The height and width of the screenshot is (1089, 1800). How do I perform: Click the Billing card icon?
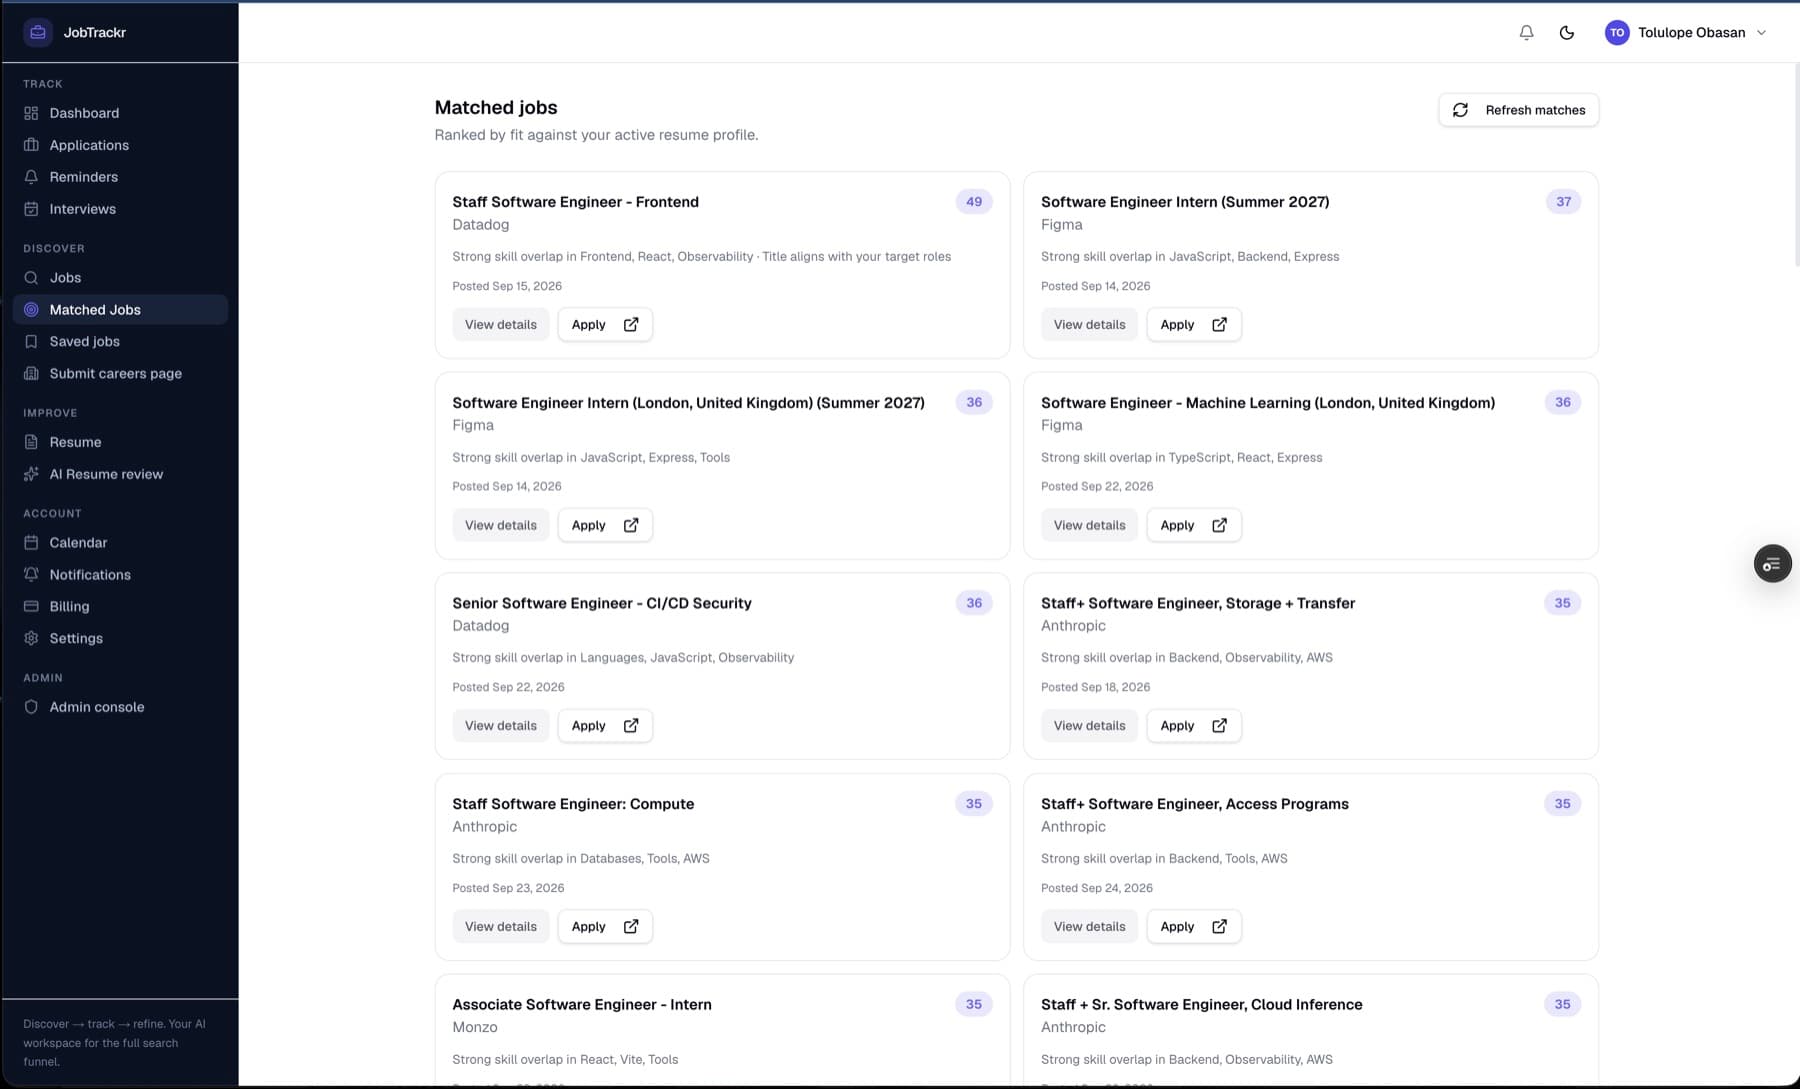coord(31,607)
